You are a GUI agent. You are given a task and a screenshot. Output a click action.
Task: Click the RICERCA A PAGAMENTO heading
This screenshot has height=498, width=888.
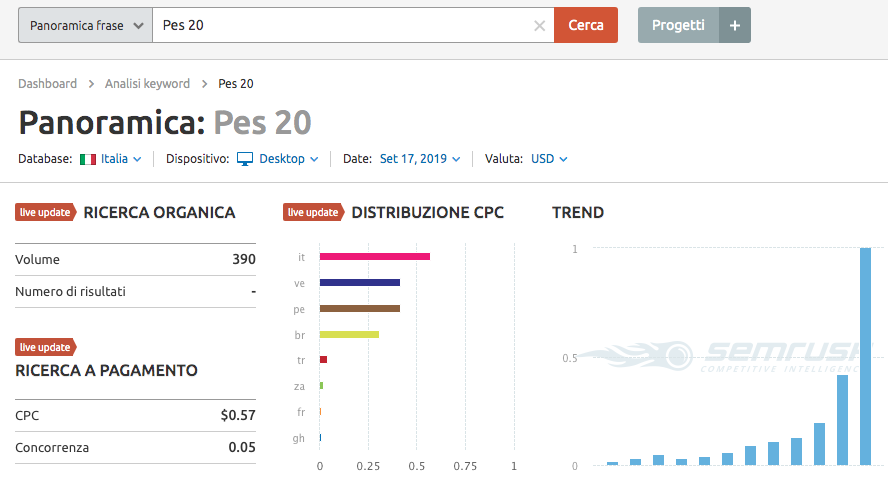[x=106, y=371]
